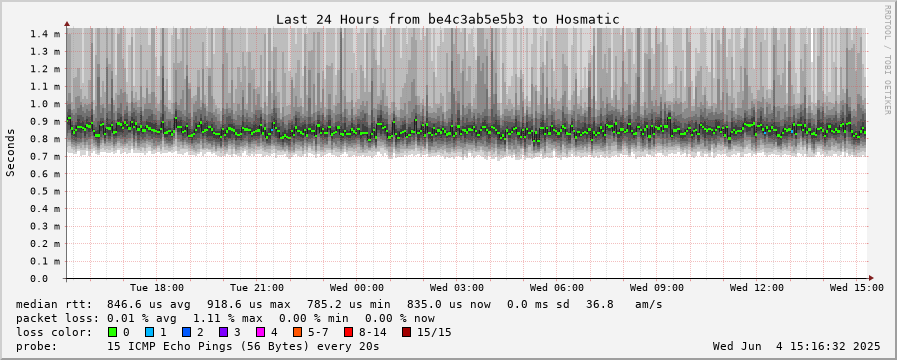Click the timestamp Wed Jun 4 15:16:32 2025

(x=796, y=346)
